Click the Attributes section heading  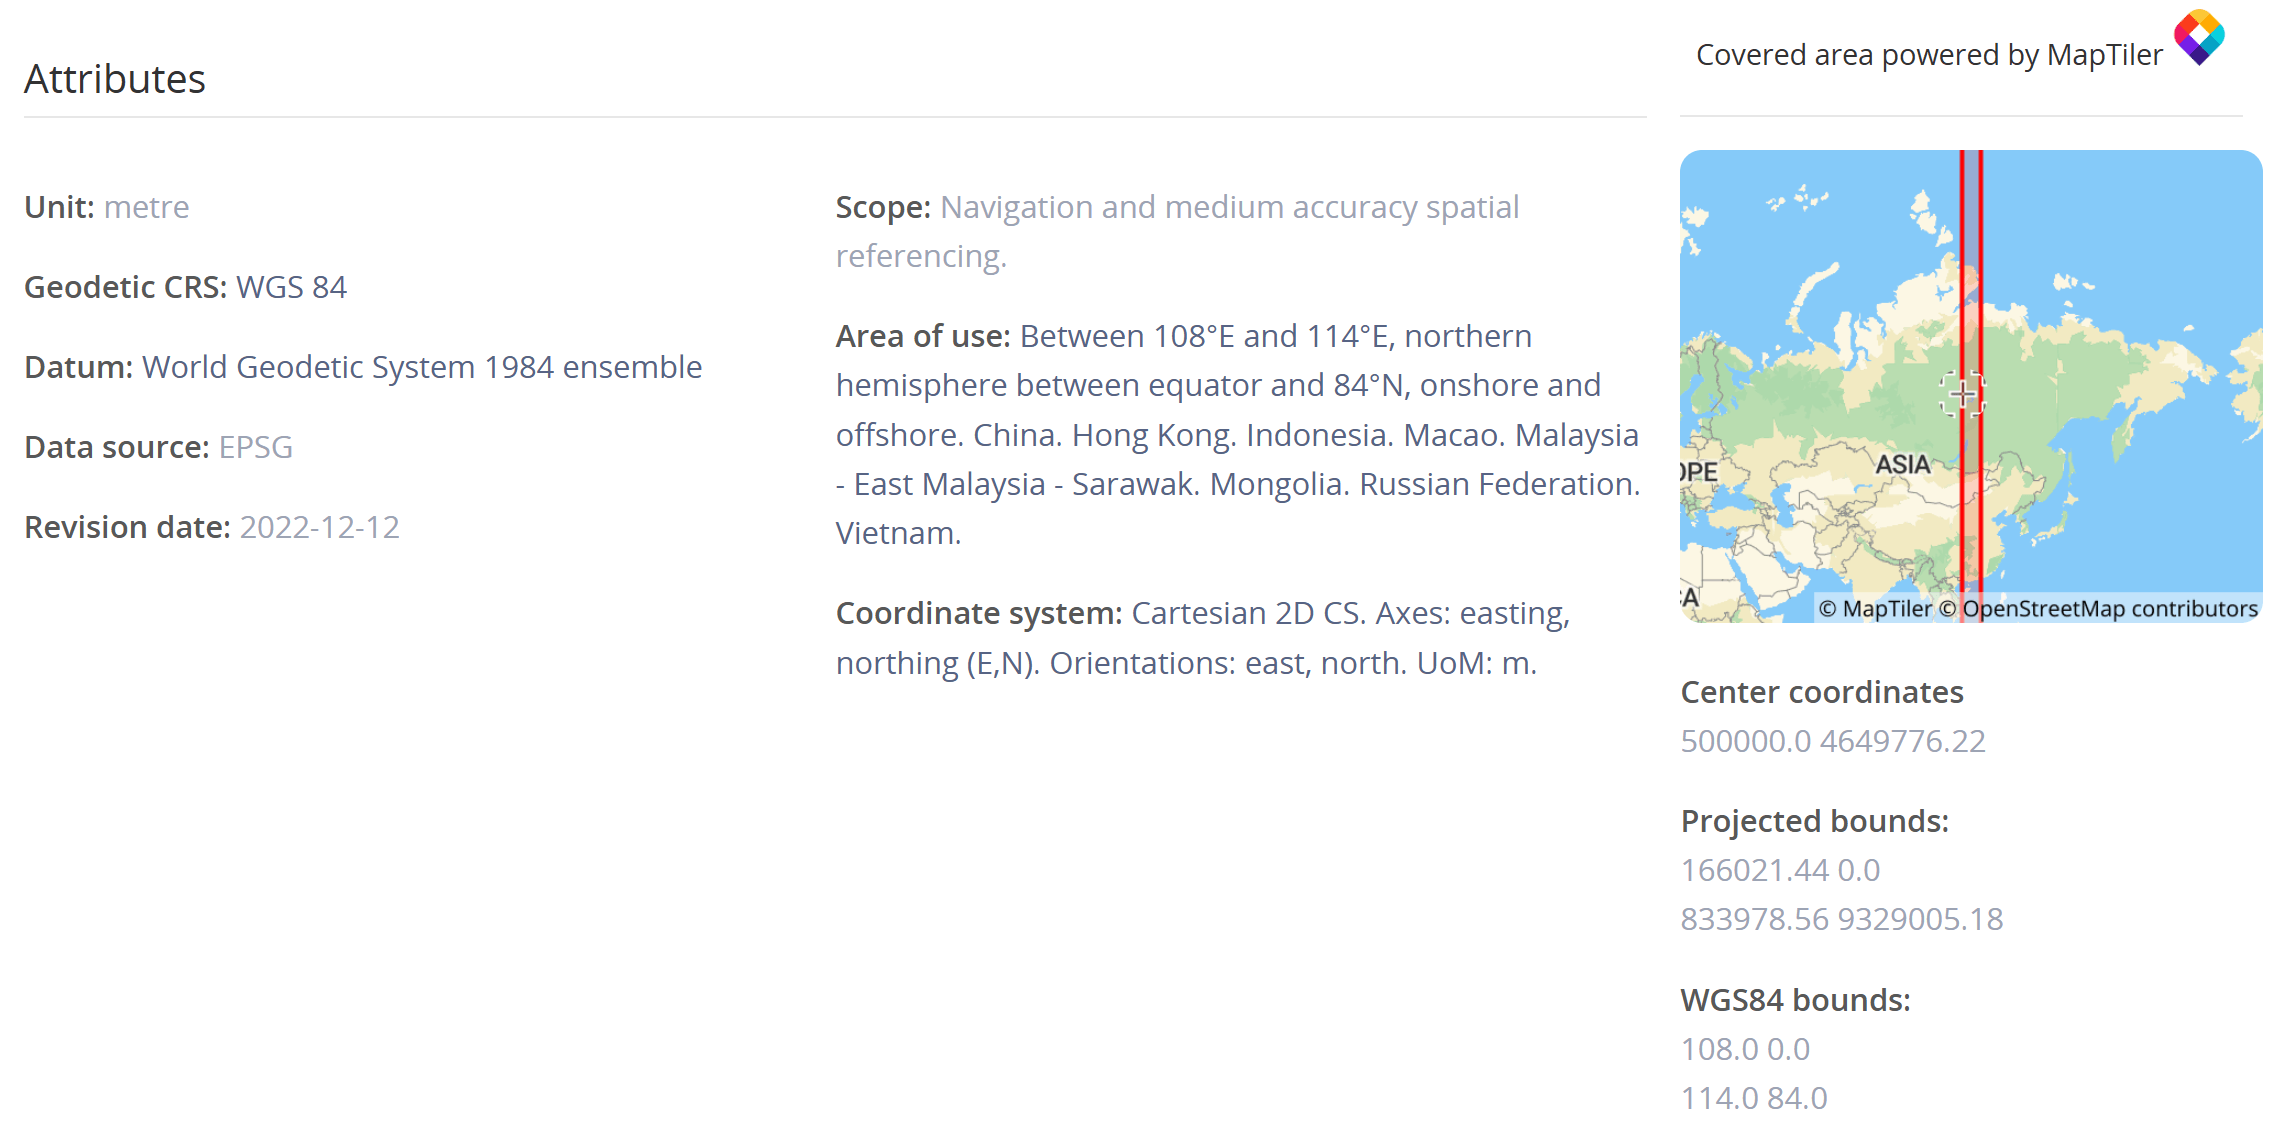click(115, 79)
